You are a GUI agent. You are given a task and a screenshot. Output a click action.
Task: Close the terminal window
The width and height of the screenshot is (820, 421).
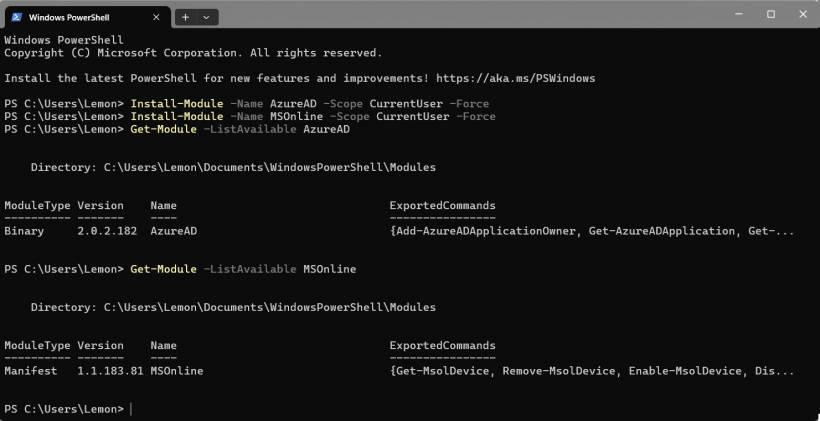(x=801, y=14)
